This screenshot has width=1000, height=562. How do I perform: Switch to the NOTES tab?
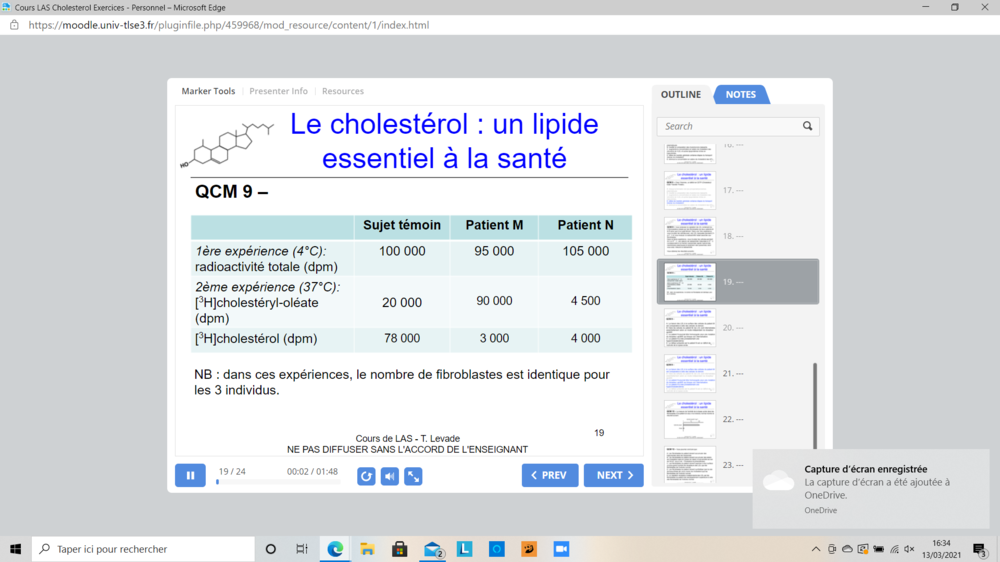pyautogui.click(x=740, y=94)
